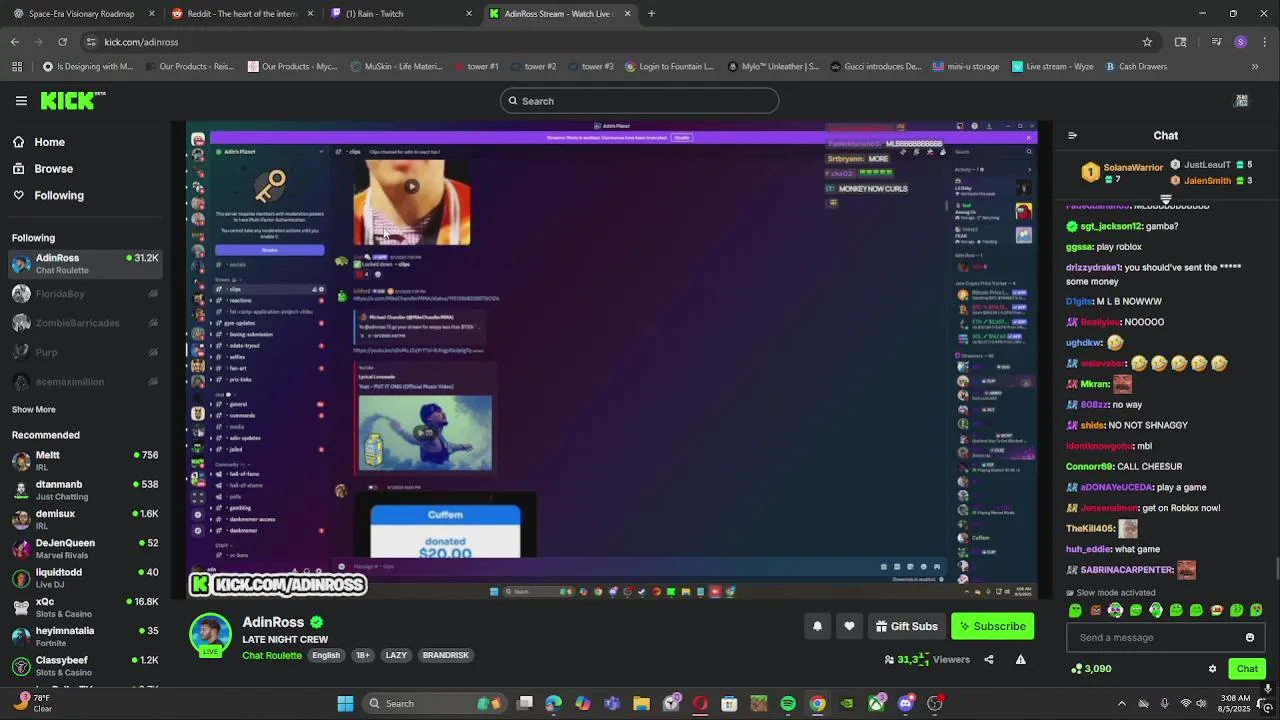Click the Gift Subs button

(907, 627)
